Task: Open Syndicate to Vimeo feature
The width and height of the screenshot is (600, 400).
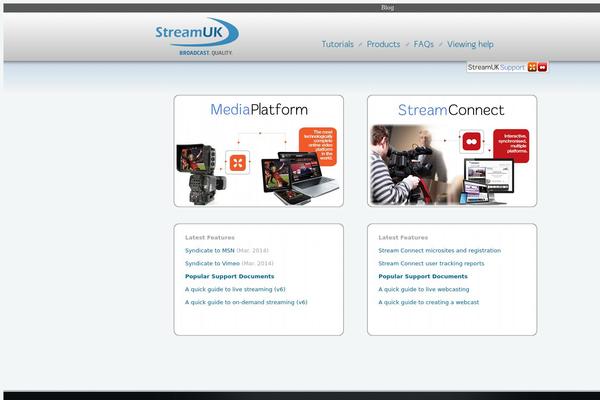Action: (212, 263)
